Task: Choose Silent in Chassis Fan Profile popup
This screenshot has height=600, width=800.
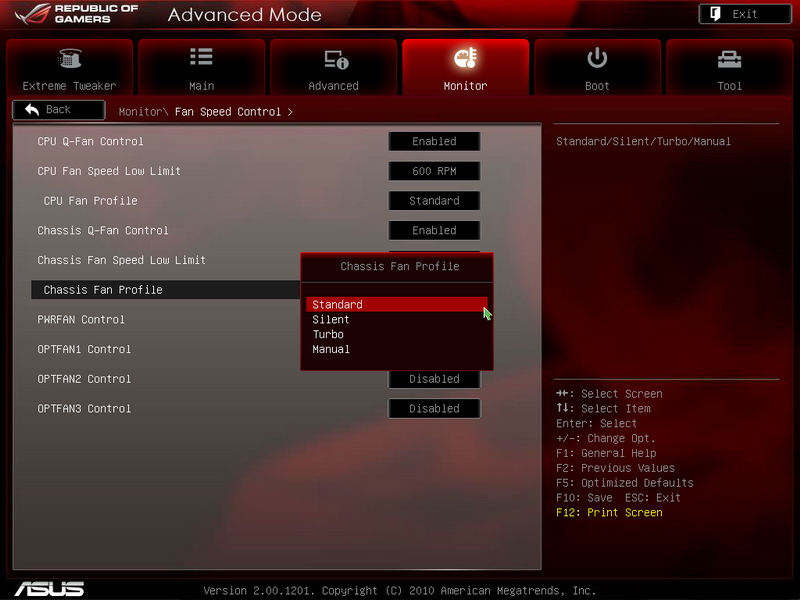Action: (x=331, y=319)
